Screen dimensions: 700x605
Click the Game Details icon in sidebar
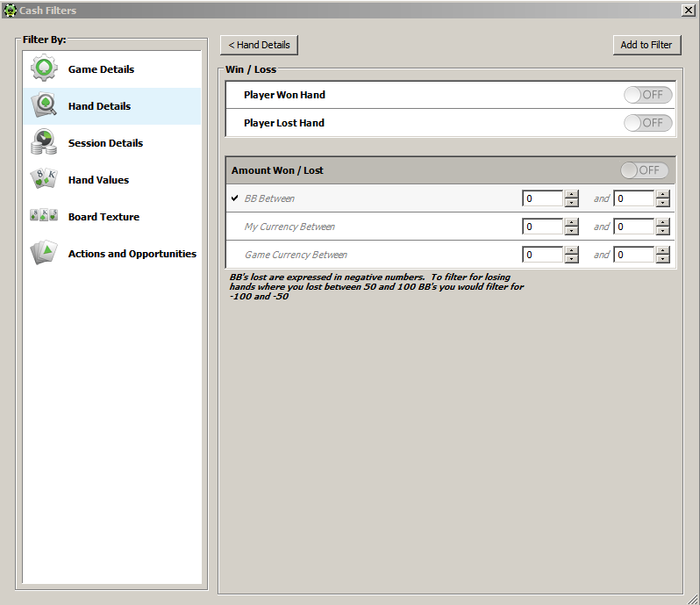(x=44, y=69)
